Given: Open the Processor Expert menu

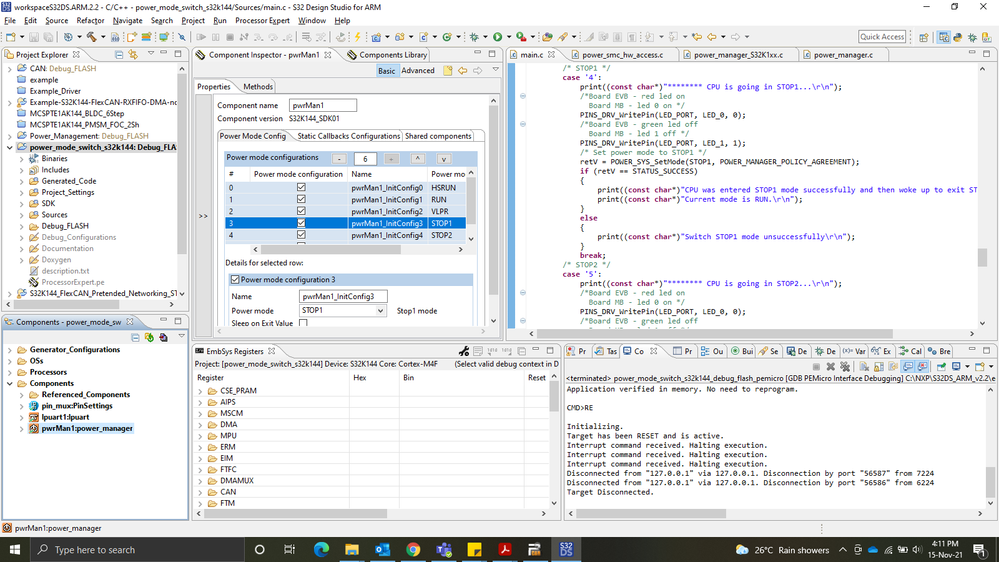Looking at the screenshot, I should pyautogui.click(x=264, y=20).
